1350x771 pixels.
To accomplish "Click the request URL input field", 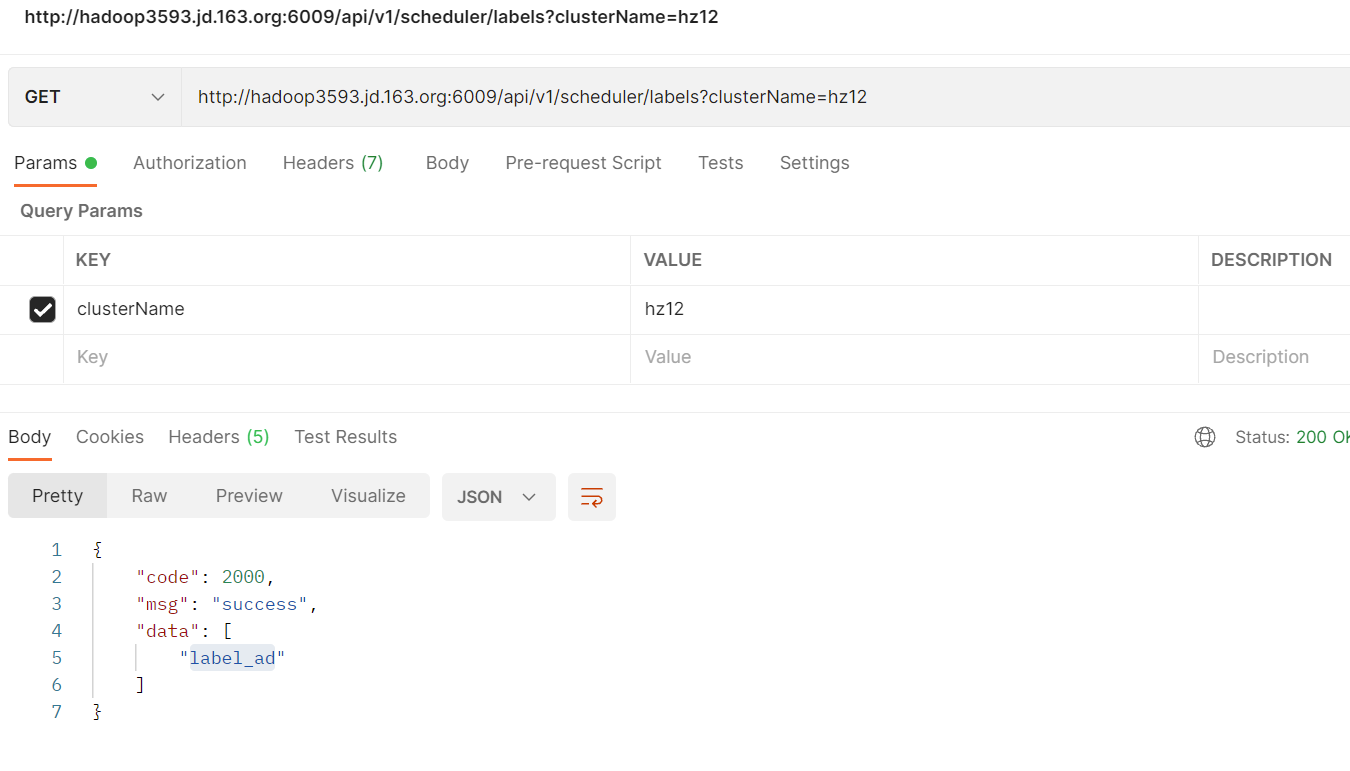I will click(x=765, y=97).
